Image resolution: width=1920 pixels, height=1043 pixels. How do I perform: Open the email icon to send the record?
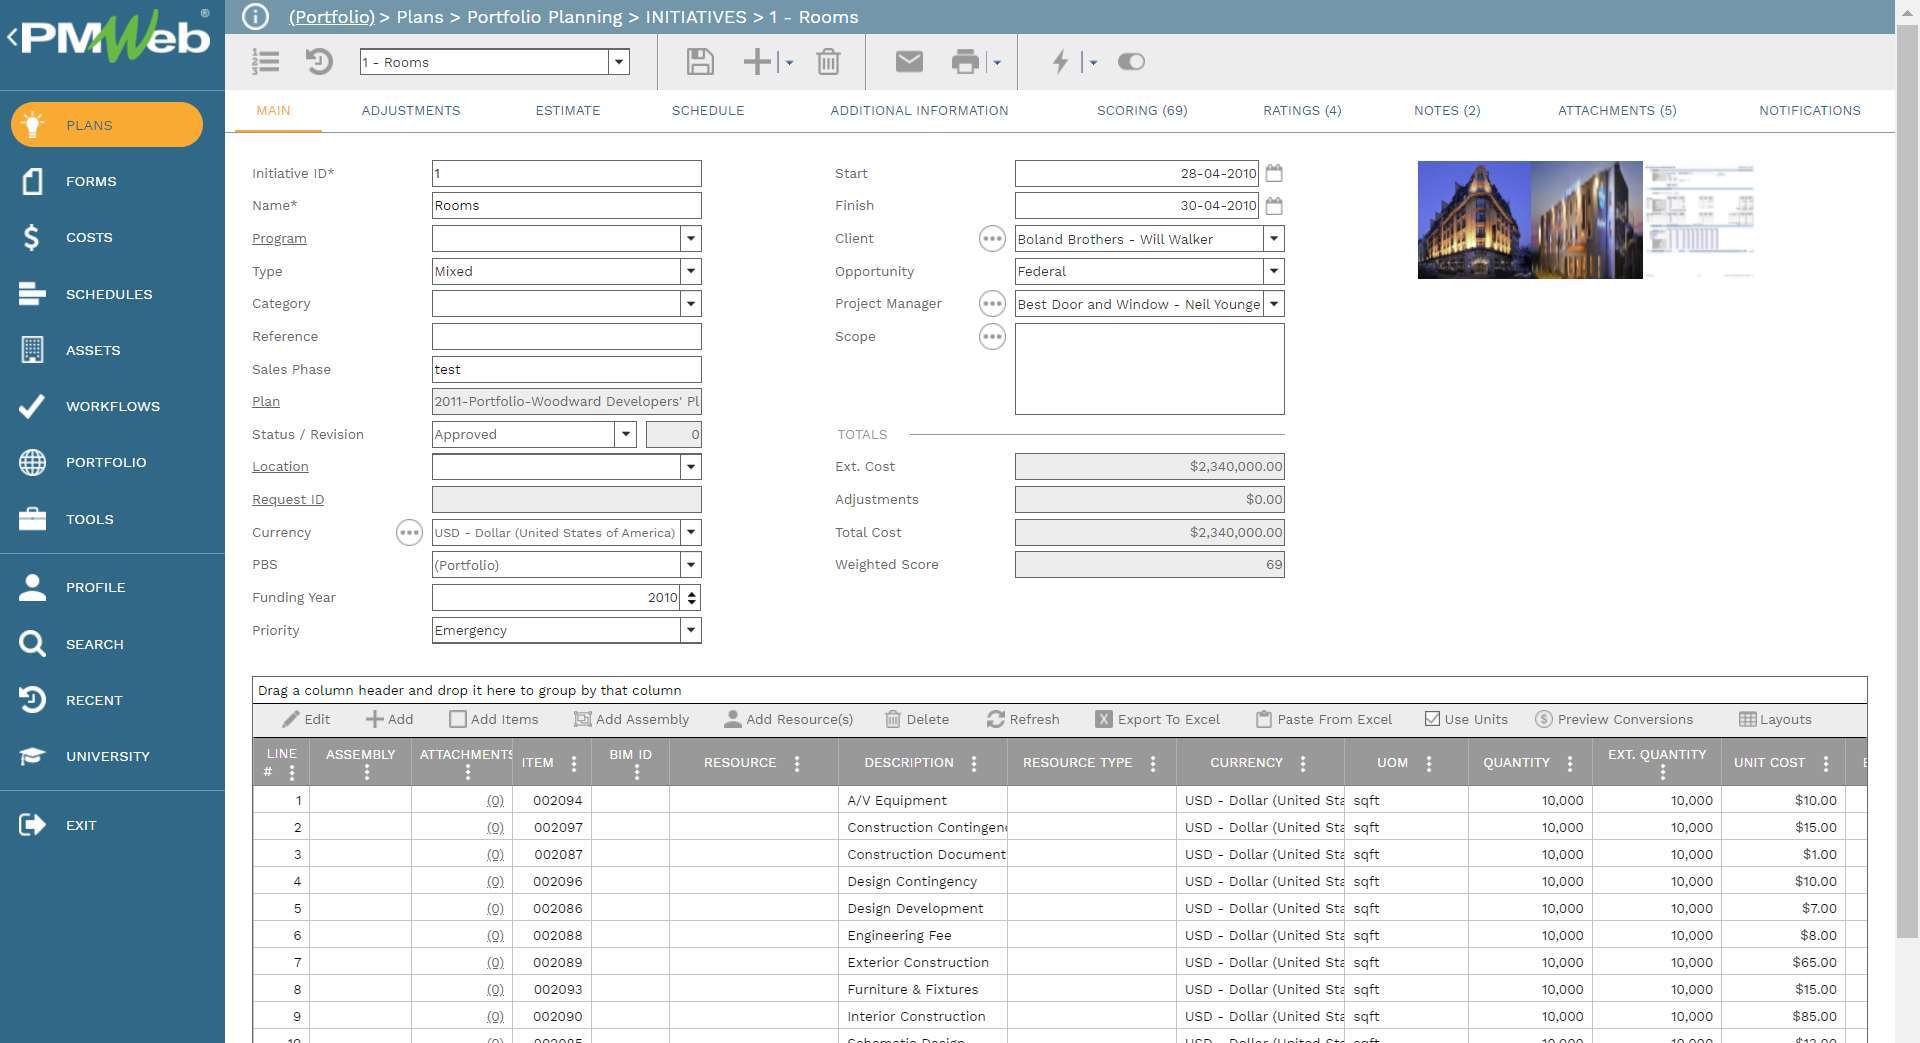pyautogui.click(x=908, y=62)
